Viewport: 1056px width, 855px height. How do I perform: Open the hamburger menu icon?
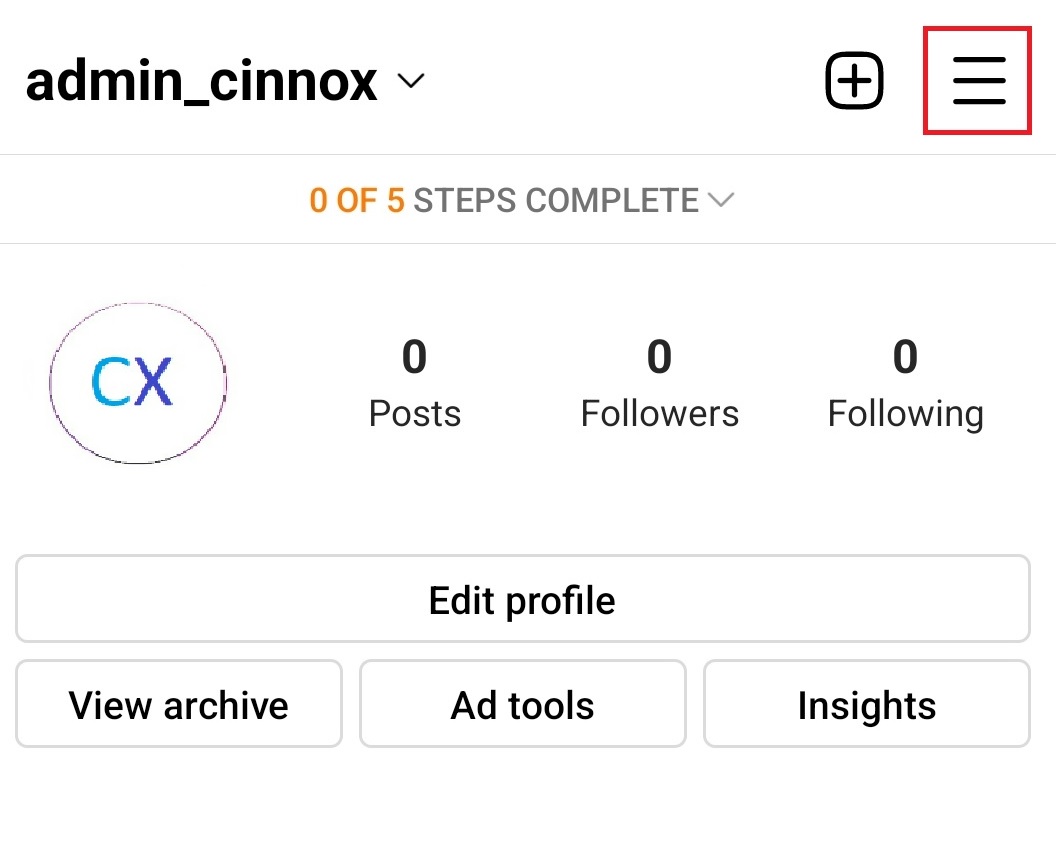[x=978, y=81]
